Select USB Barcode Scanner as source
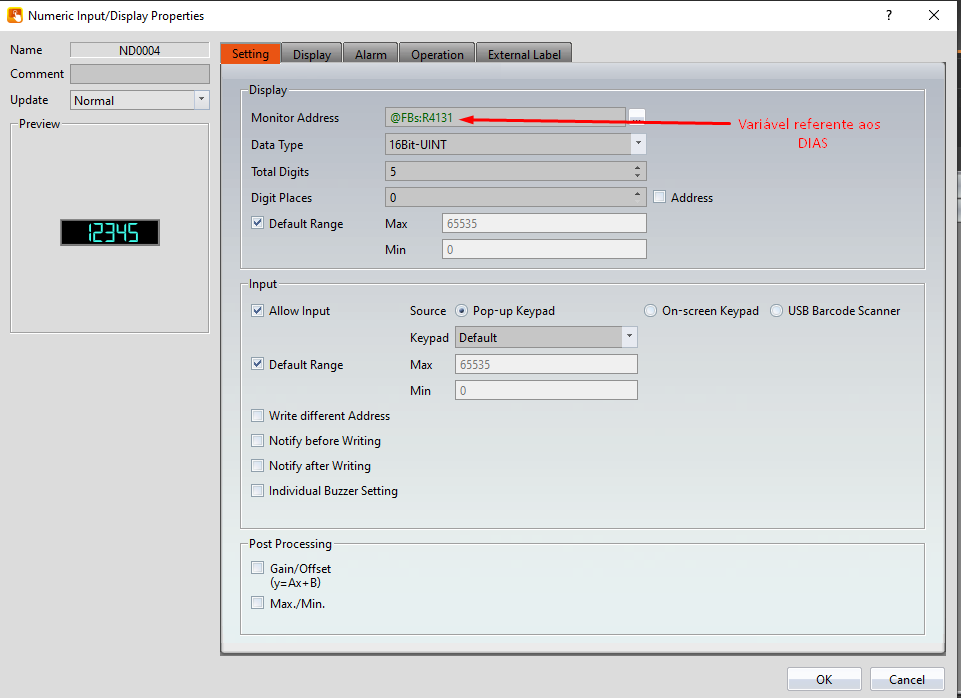Image resolution: width=961 pixels, height=698 pixels. 777,311
